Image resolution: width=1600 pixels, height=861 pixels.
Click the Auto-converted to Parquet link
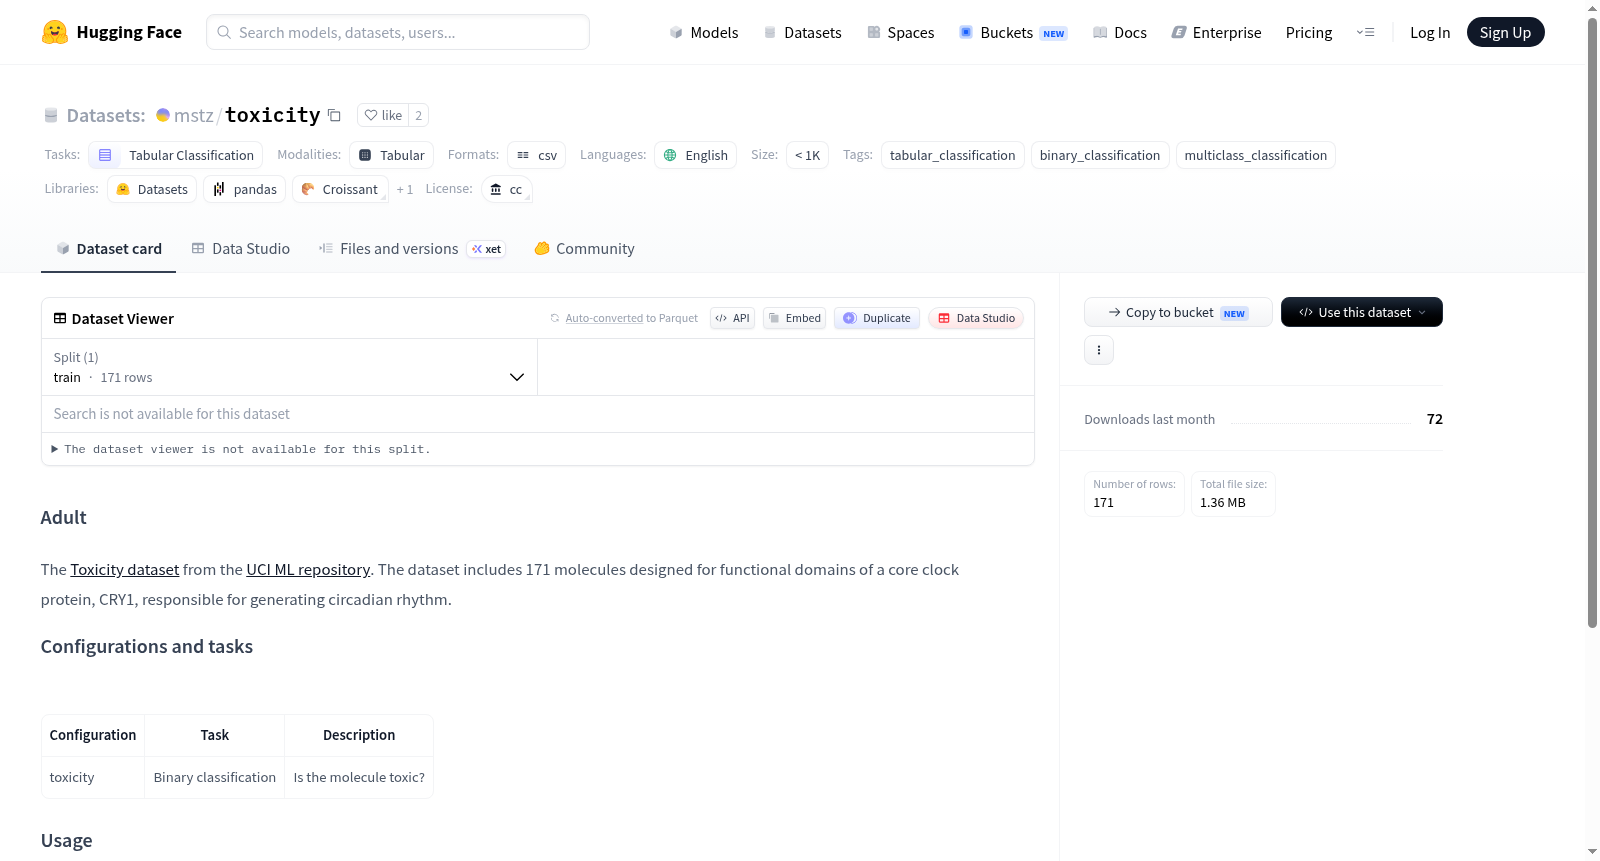604,318
